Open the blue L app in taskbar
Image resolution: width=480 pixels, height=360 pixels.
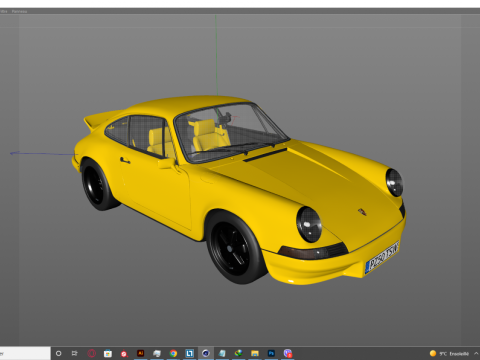coord(189,353)
